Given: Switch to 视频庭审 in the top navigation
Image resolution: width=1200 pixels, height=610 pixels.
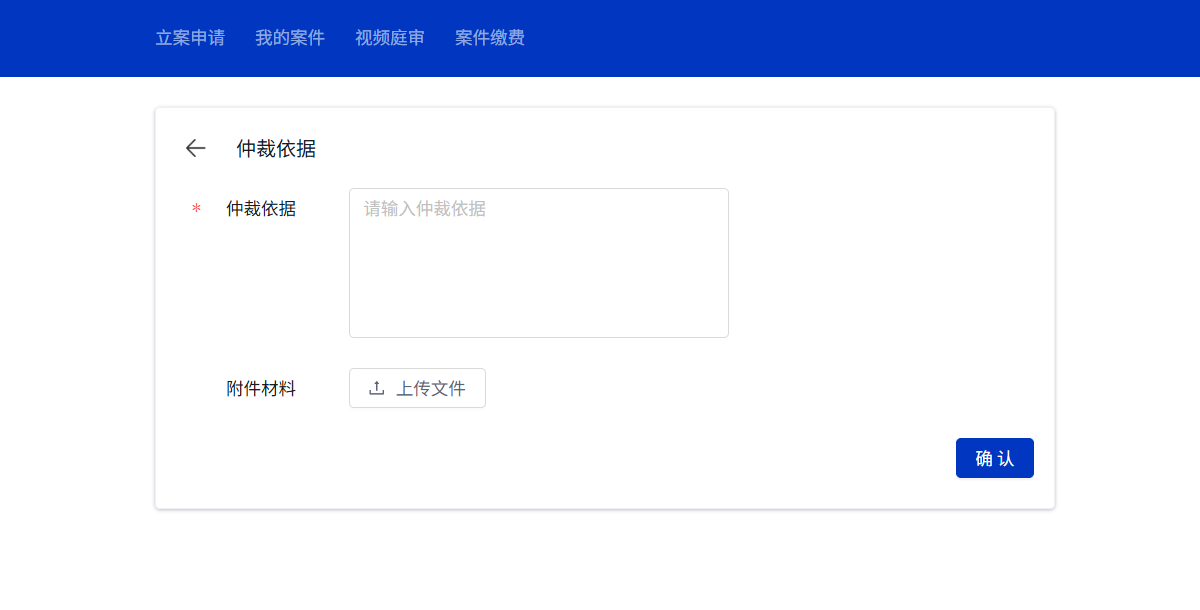Looking at the screenshot, I should tap(390, 38).
